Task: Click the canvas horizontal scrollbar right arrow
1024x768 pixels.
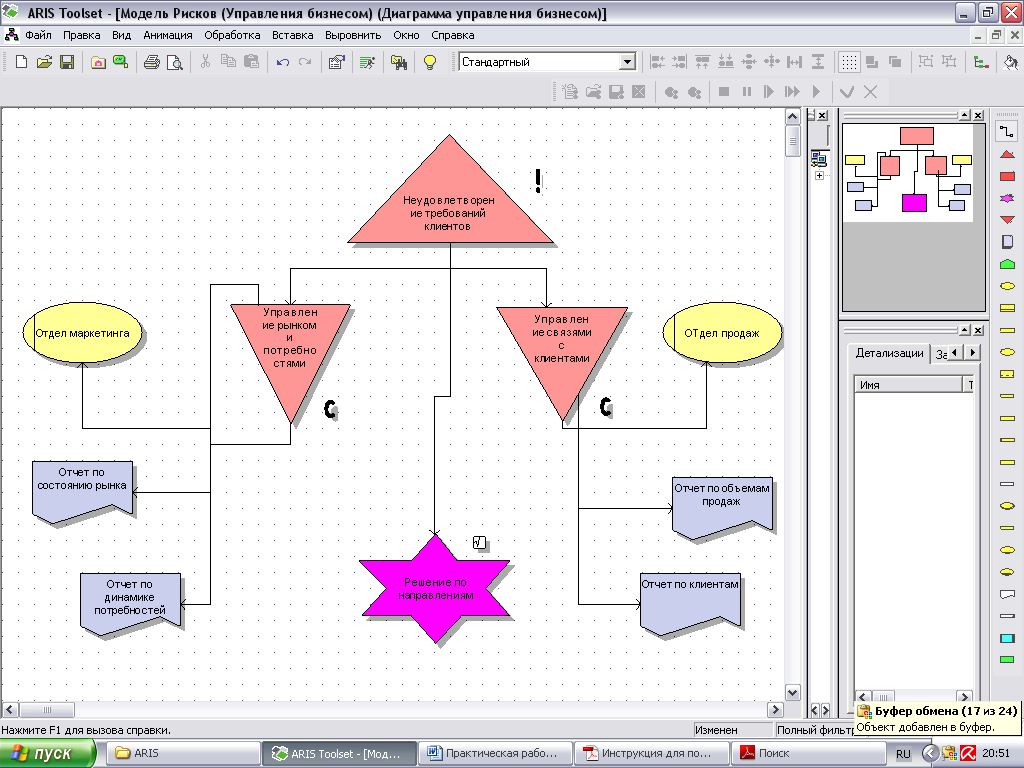Action: [775, 709]
